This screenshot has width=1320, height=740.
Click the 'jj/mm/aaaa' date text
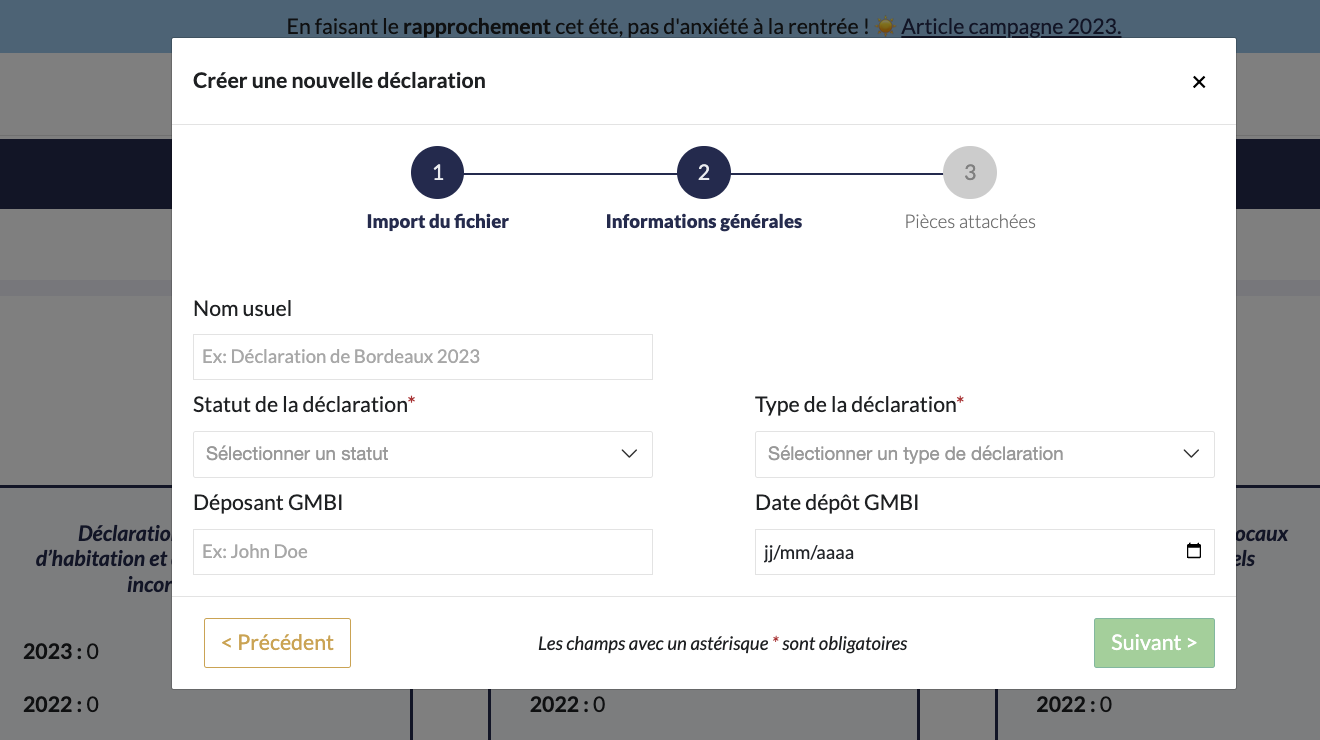pyautogui.click(x=809, y=552)
